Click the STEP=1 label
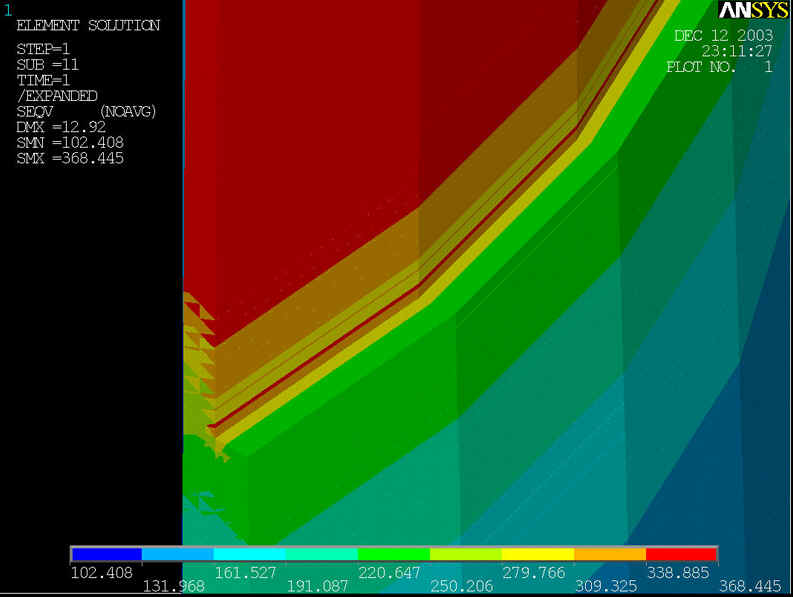The image size is (793, 597). pyautogui.click(x=43, y=49)
